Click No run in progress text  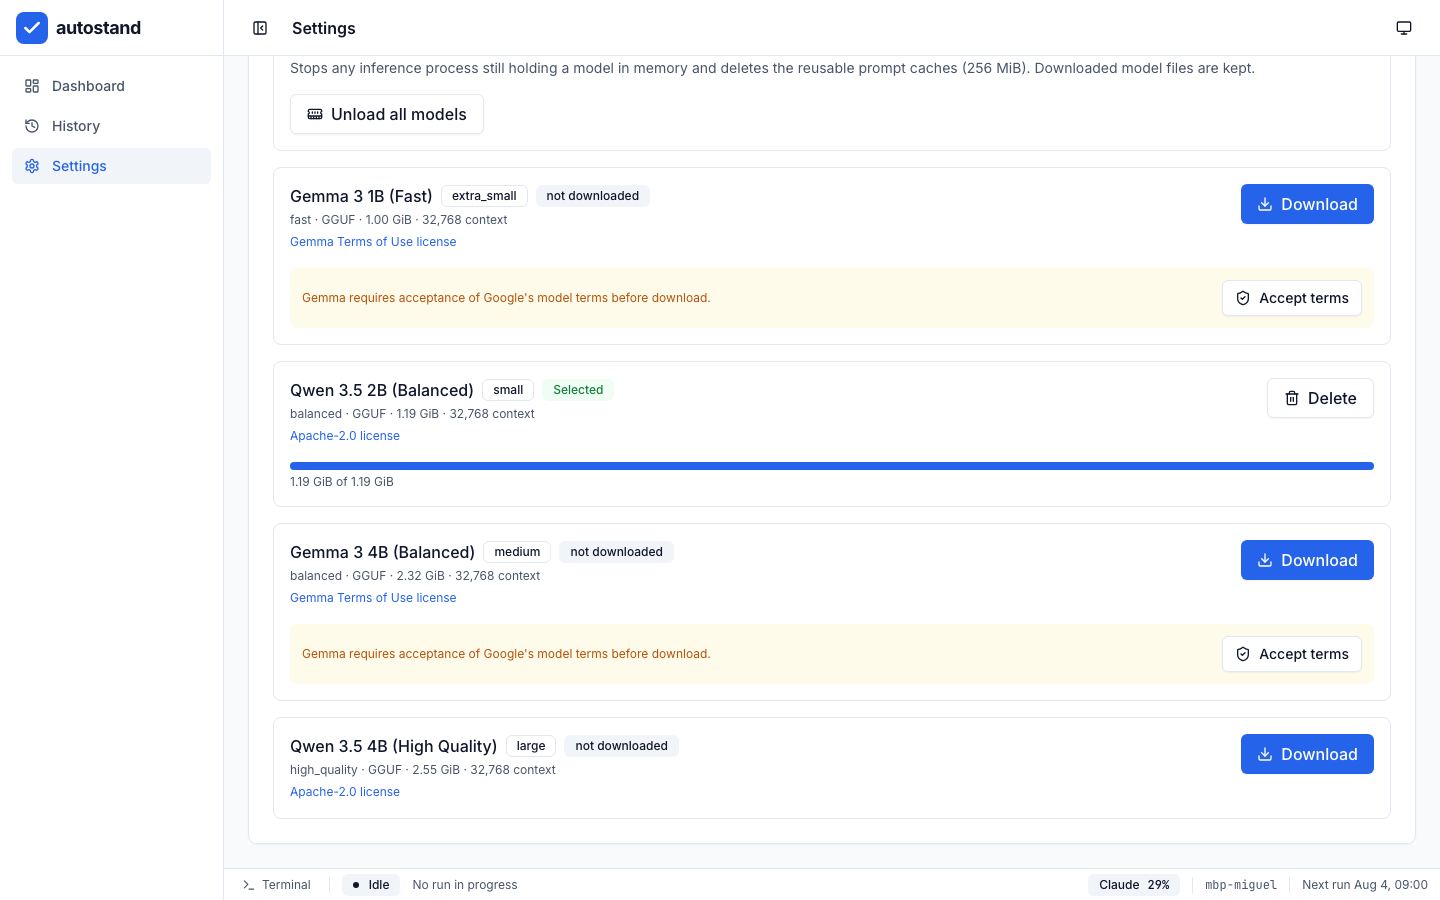coord(465,885)
